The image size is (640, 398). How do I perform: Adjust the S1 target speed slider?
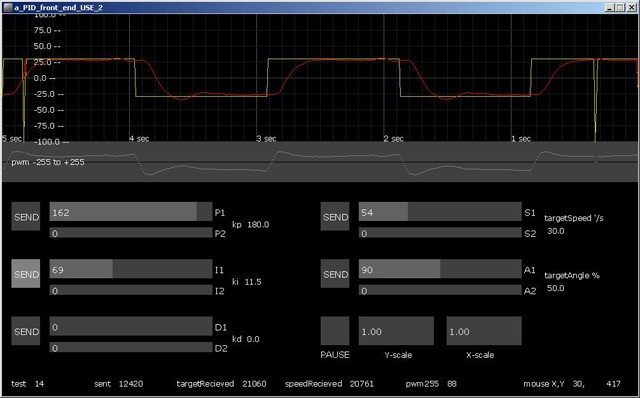(440, 212)
